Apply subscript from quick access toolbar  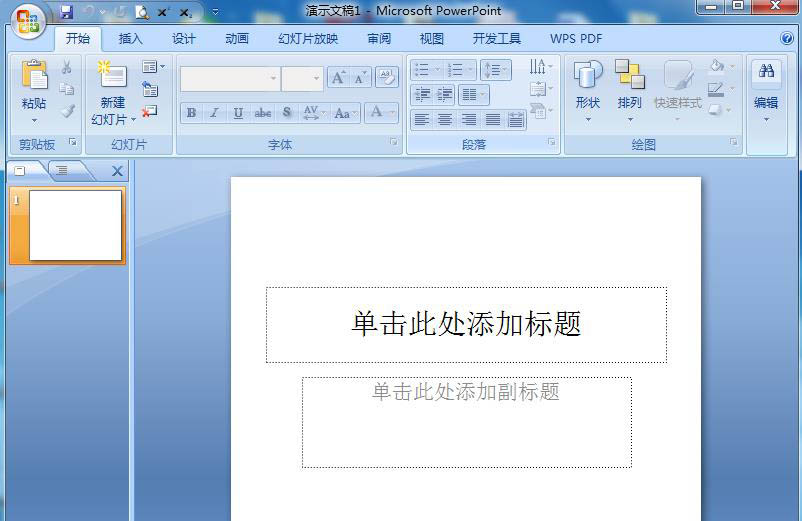click(x=185, y=13)
